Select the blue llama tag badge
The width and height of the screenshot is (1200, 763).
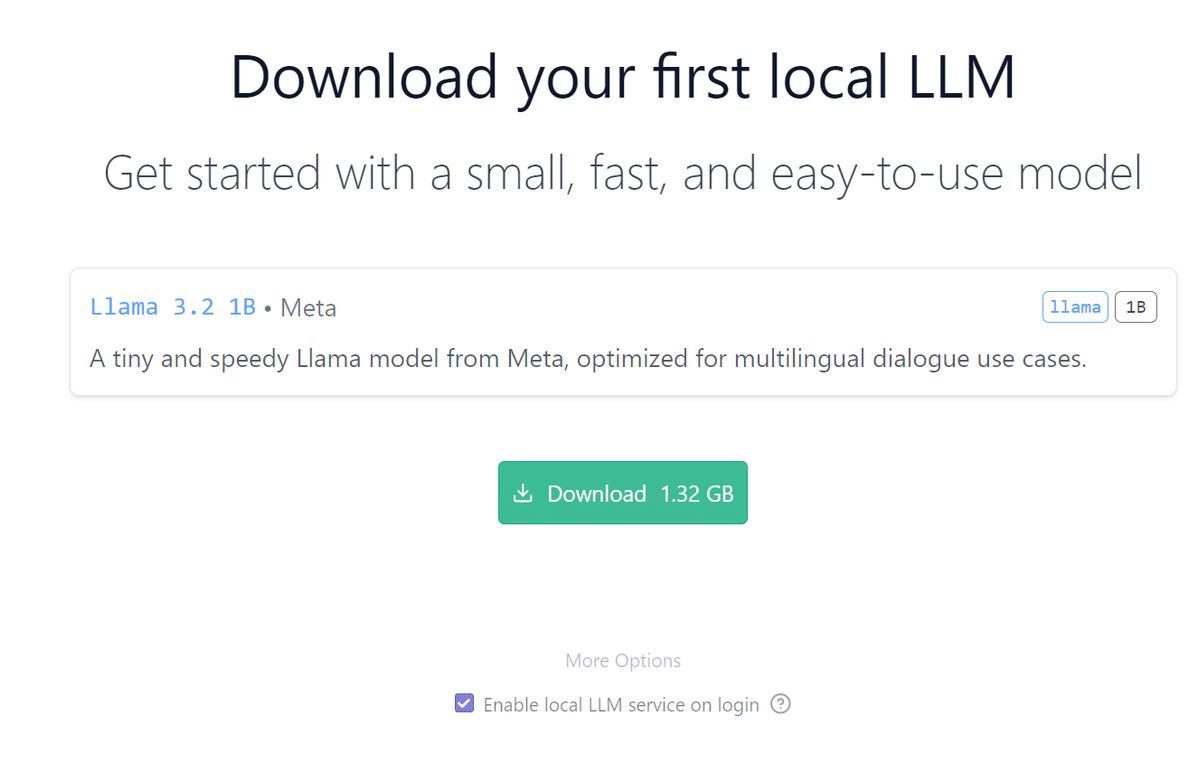1075,308
